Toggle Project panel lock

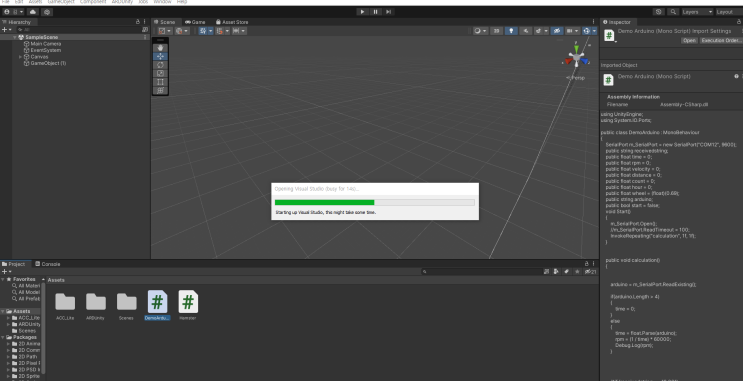pos(587,264)
